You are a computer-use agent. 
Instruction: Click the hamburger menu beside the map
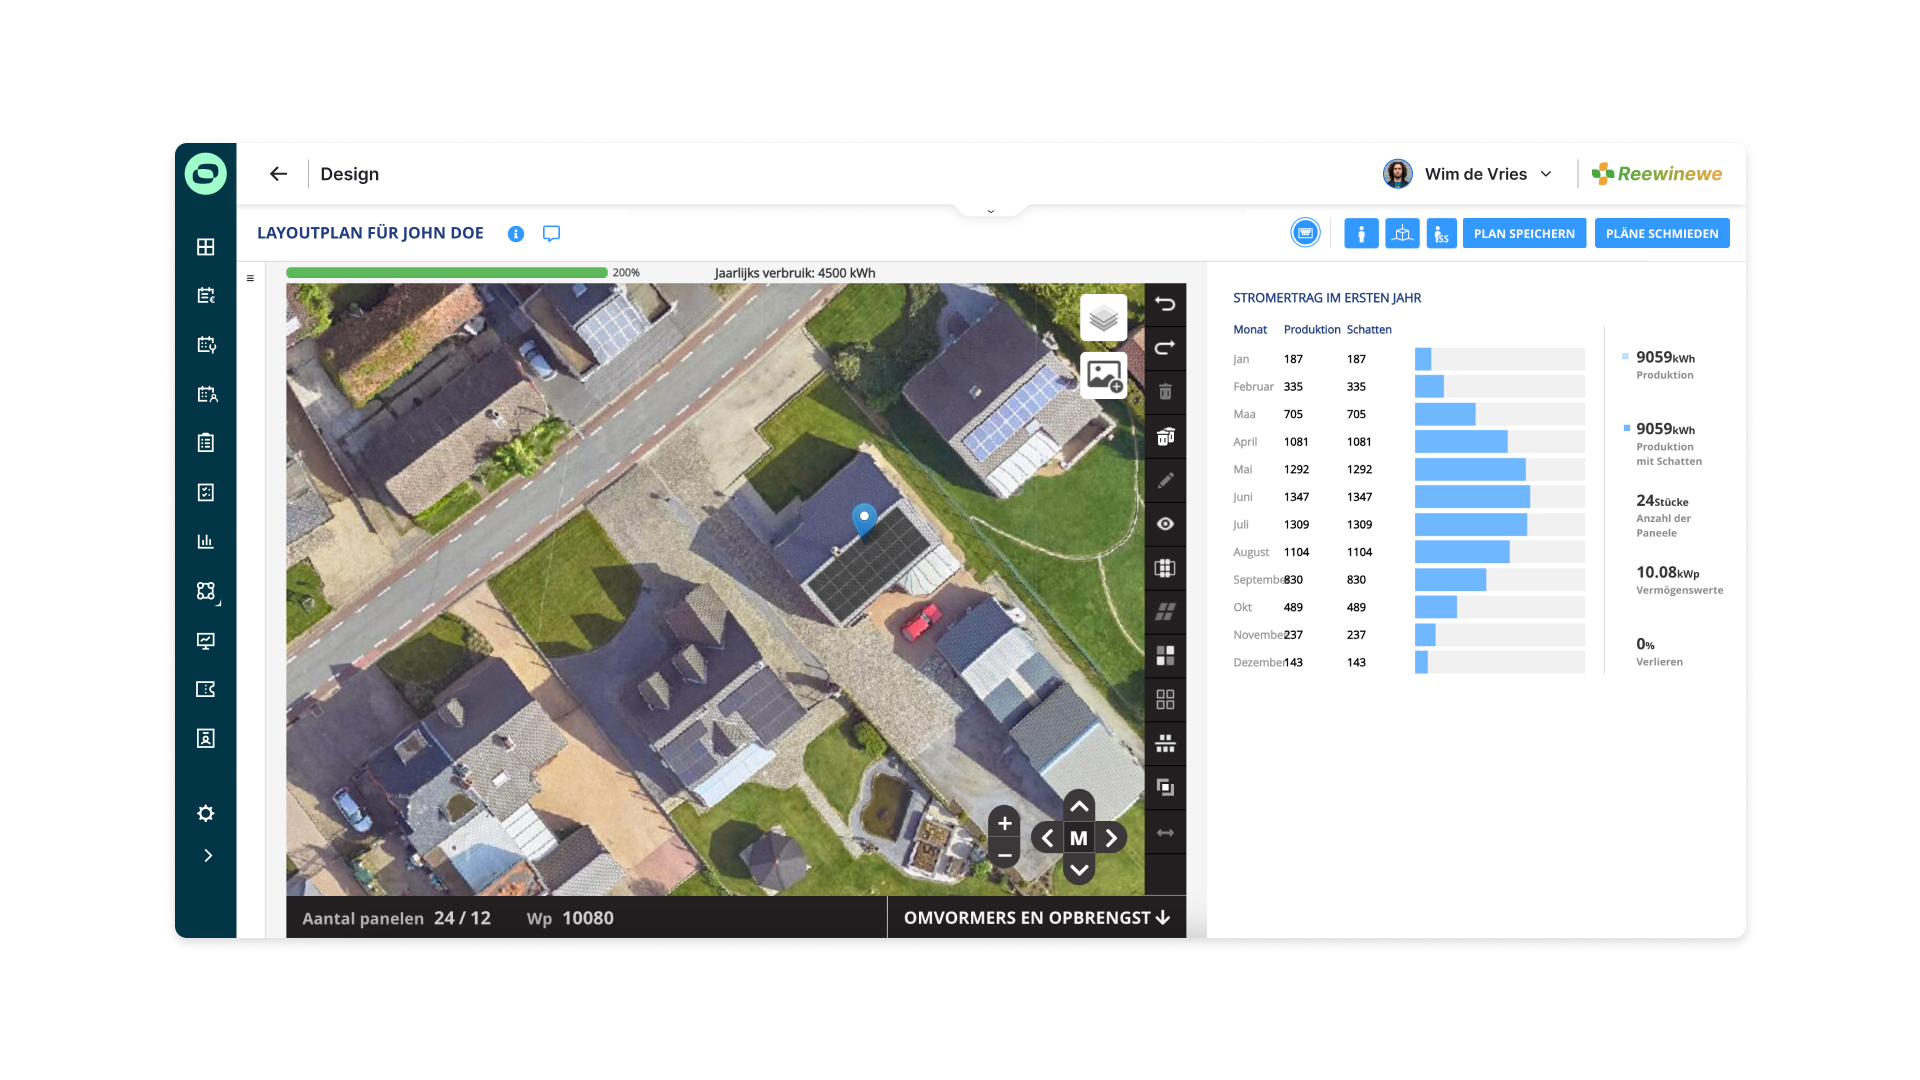pos(250,279)
